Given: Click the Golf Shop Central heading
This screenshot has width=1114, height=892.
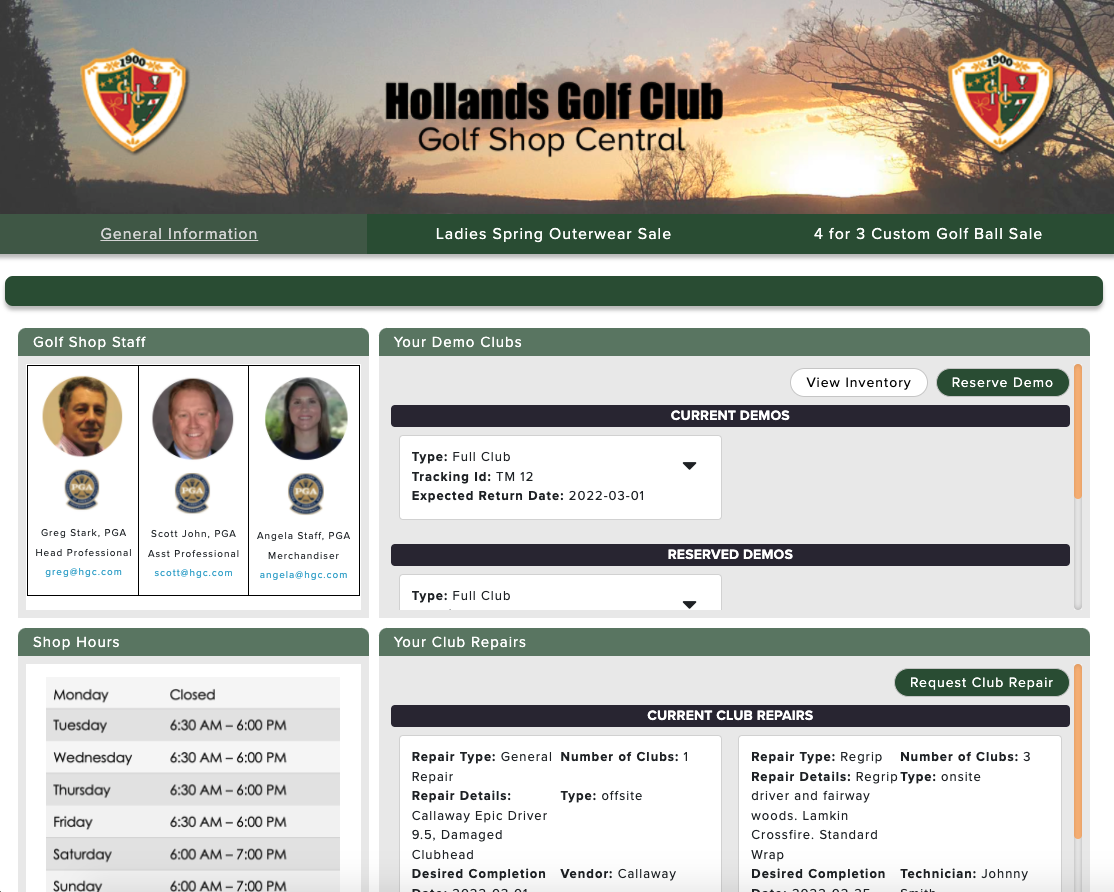Looking at the screenshot, I should pos(552,140).
